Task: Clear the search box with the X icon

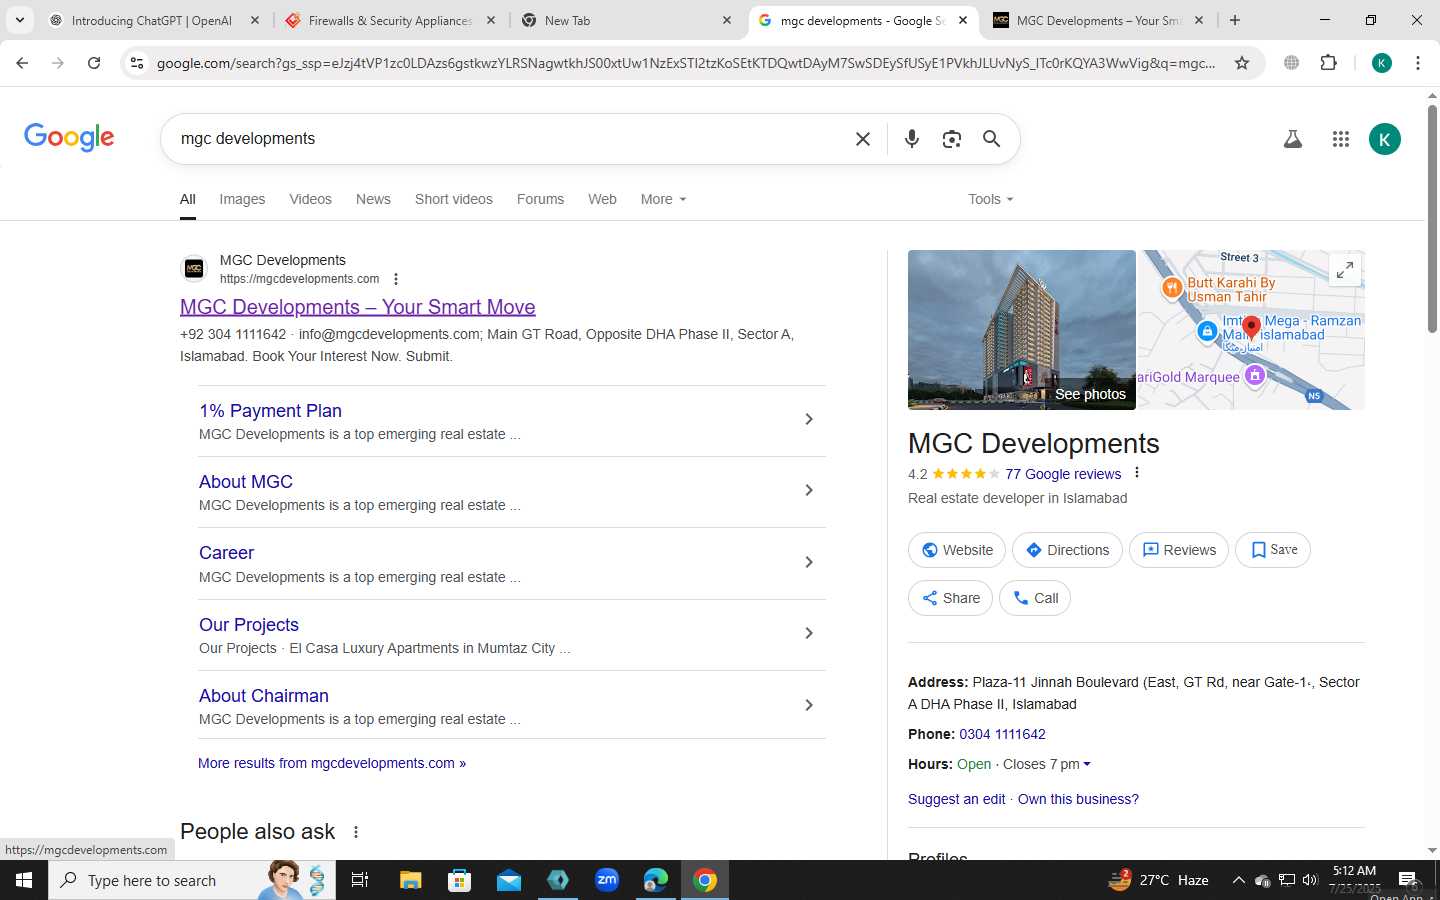Action: point(863,139)
